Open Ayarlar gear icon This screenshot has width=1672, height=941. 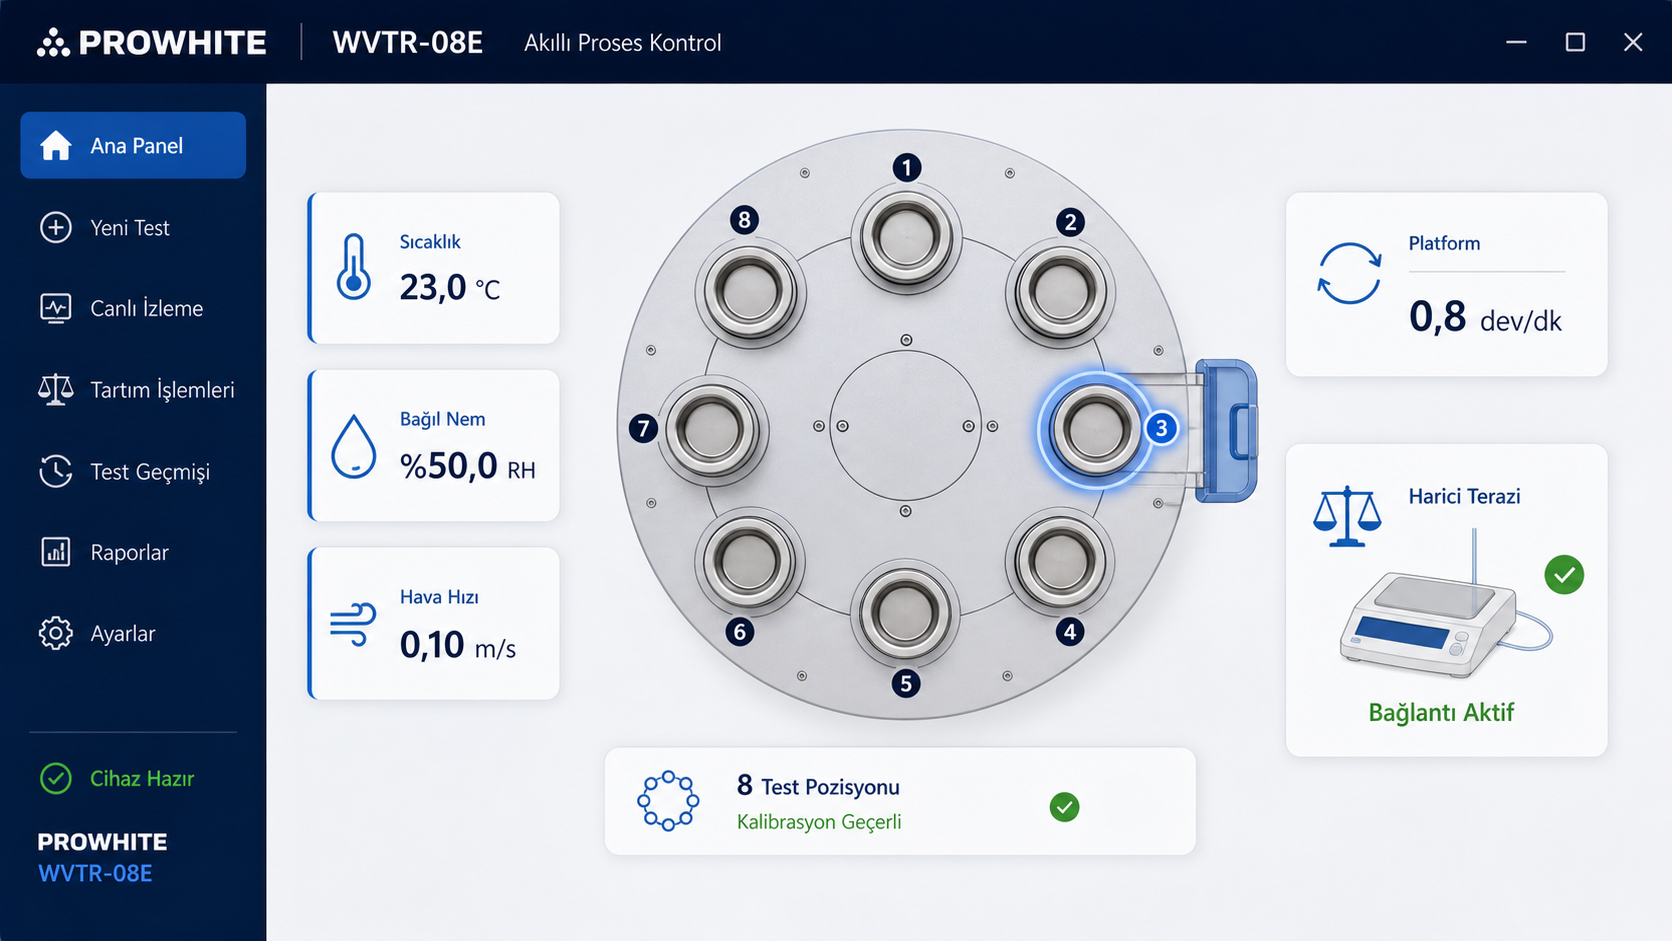pyautogui.click(x=56, y=633)
